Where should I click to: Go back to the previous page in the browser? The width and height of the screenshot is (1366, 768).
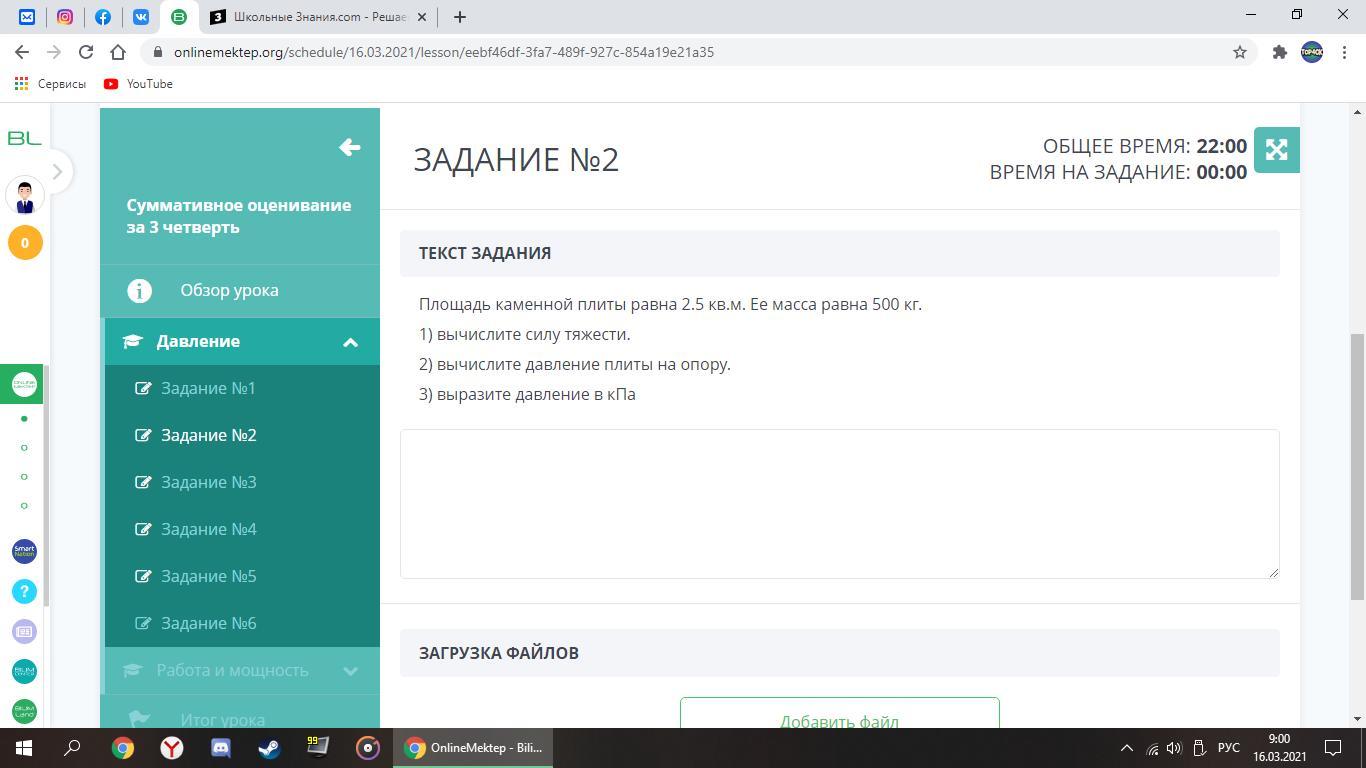(x=22, y=52)
